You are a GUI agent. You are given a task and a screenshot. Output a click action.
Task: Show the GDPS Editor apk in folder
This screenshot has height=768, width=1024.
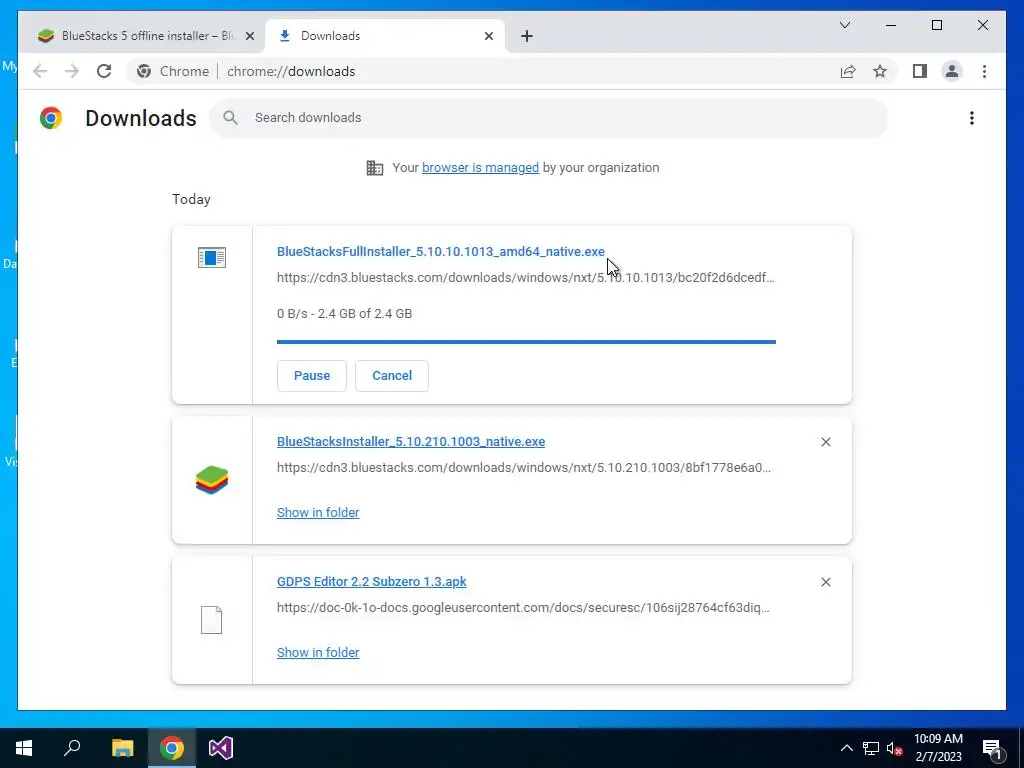[x=318, y=652]
